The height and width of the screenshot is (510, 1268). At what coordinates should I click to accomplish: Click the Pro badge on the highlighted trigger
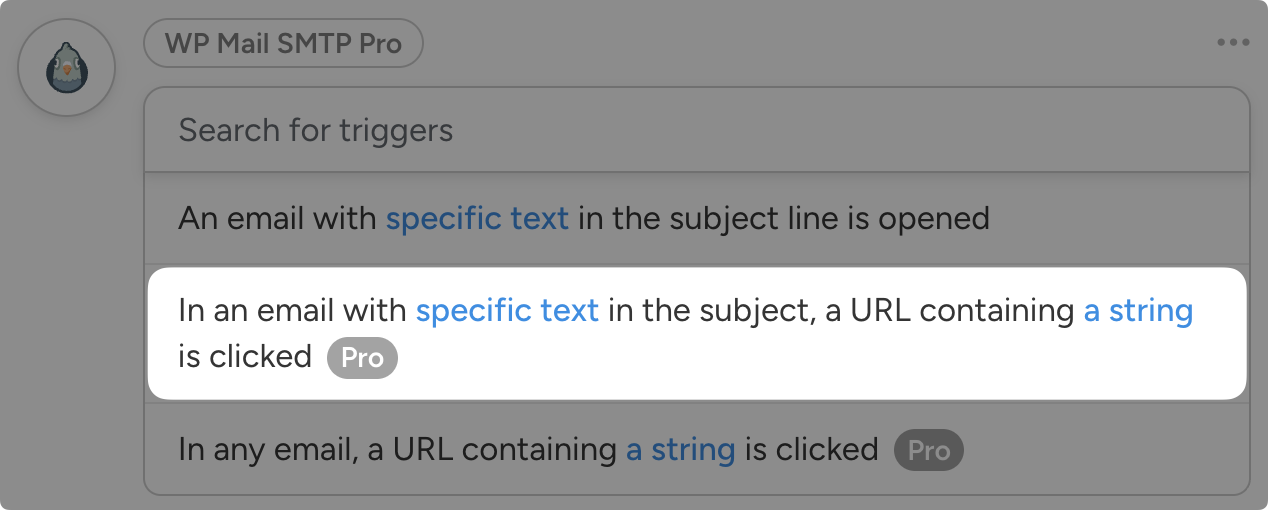[362, 359]
